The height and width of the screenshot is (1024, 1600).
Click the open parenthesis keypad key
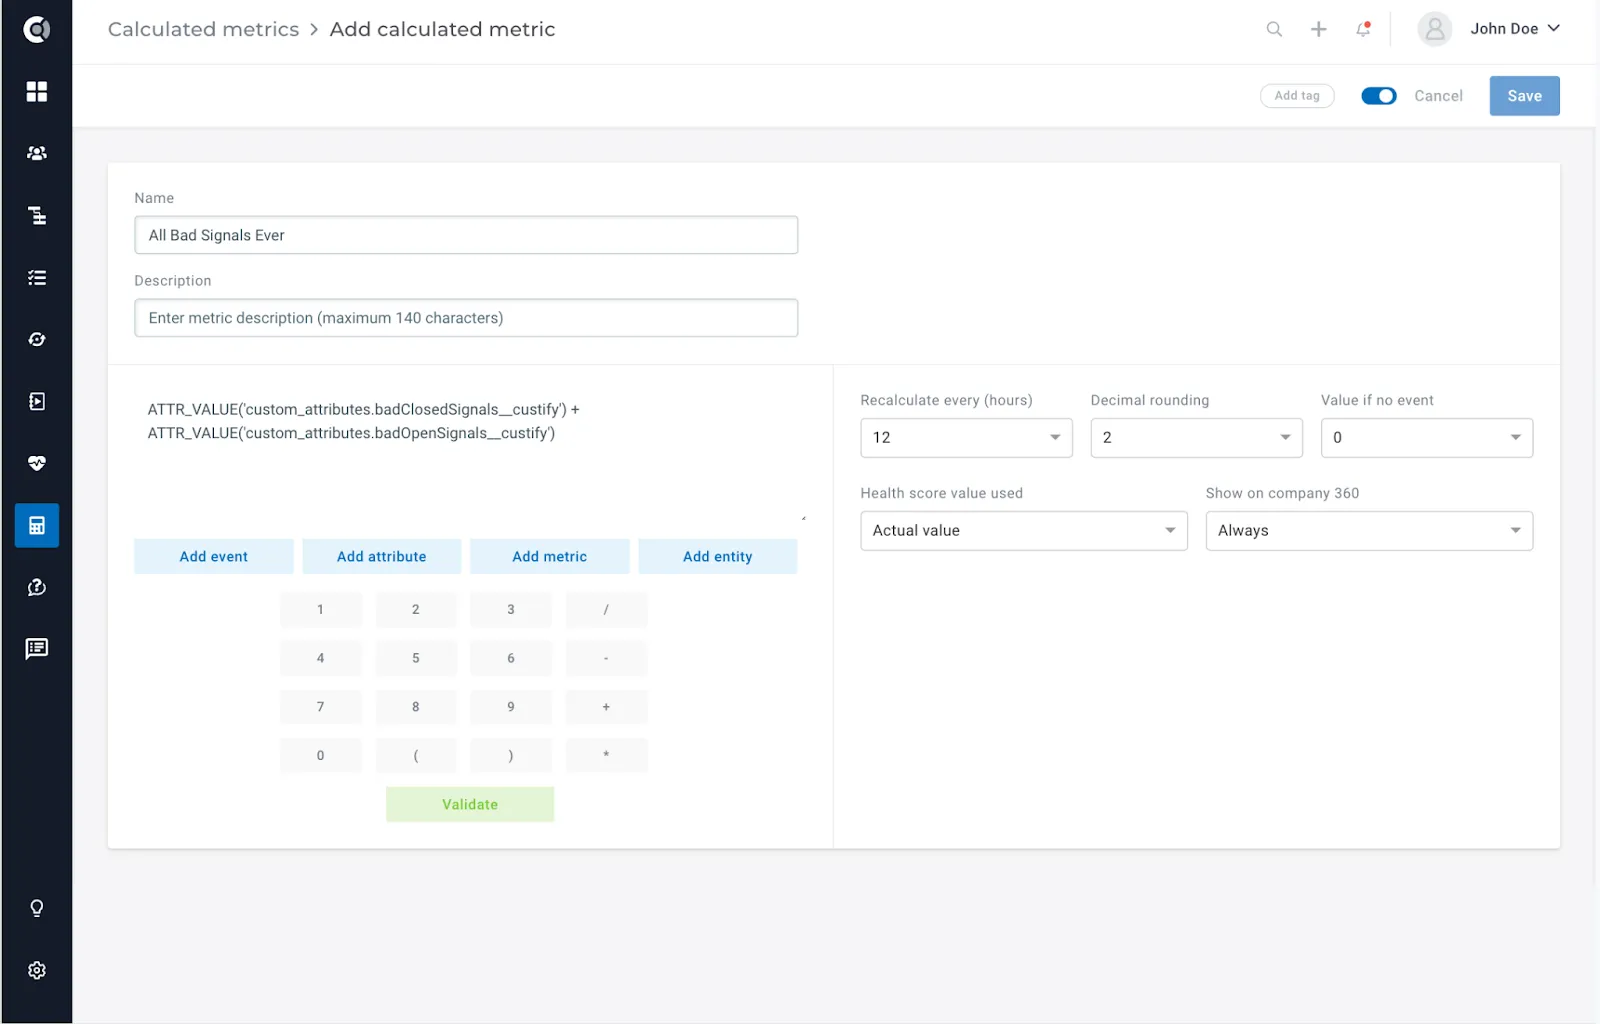[416, 756]
